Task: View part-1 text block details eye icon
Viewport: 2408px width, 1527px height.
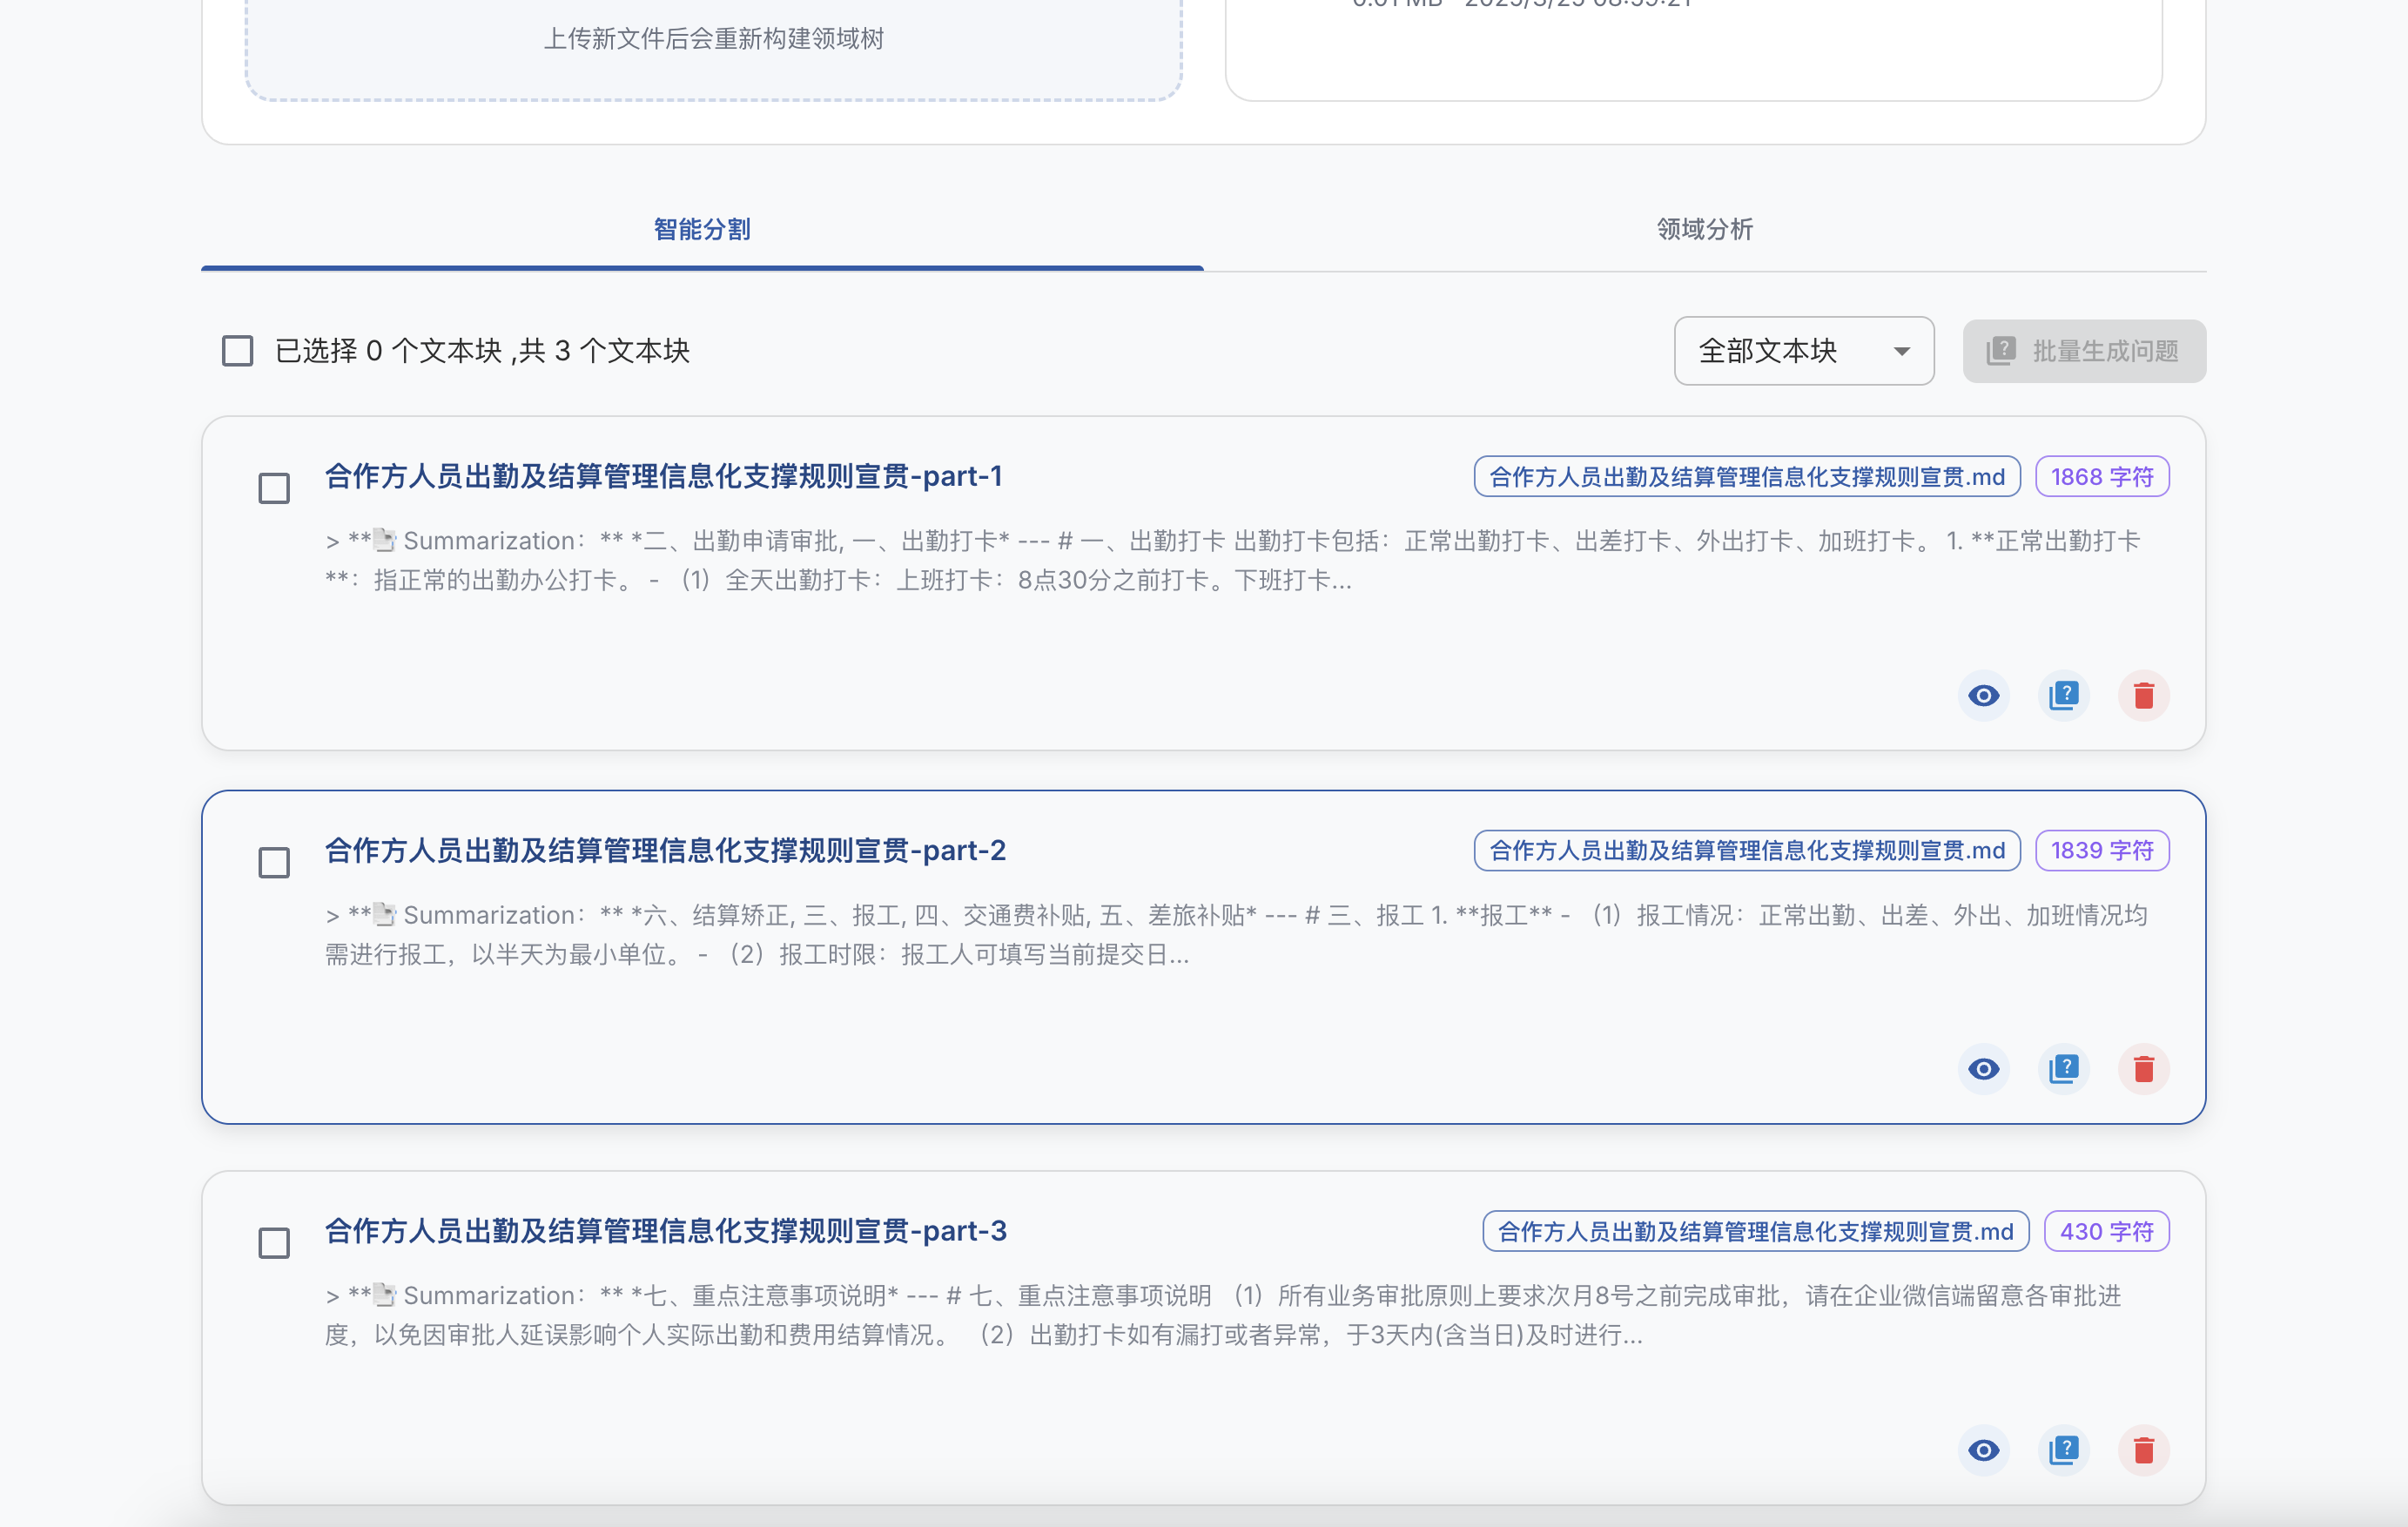Action: tap(1983, 695)
